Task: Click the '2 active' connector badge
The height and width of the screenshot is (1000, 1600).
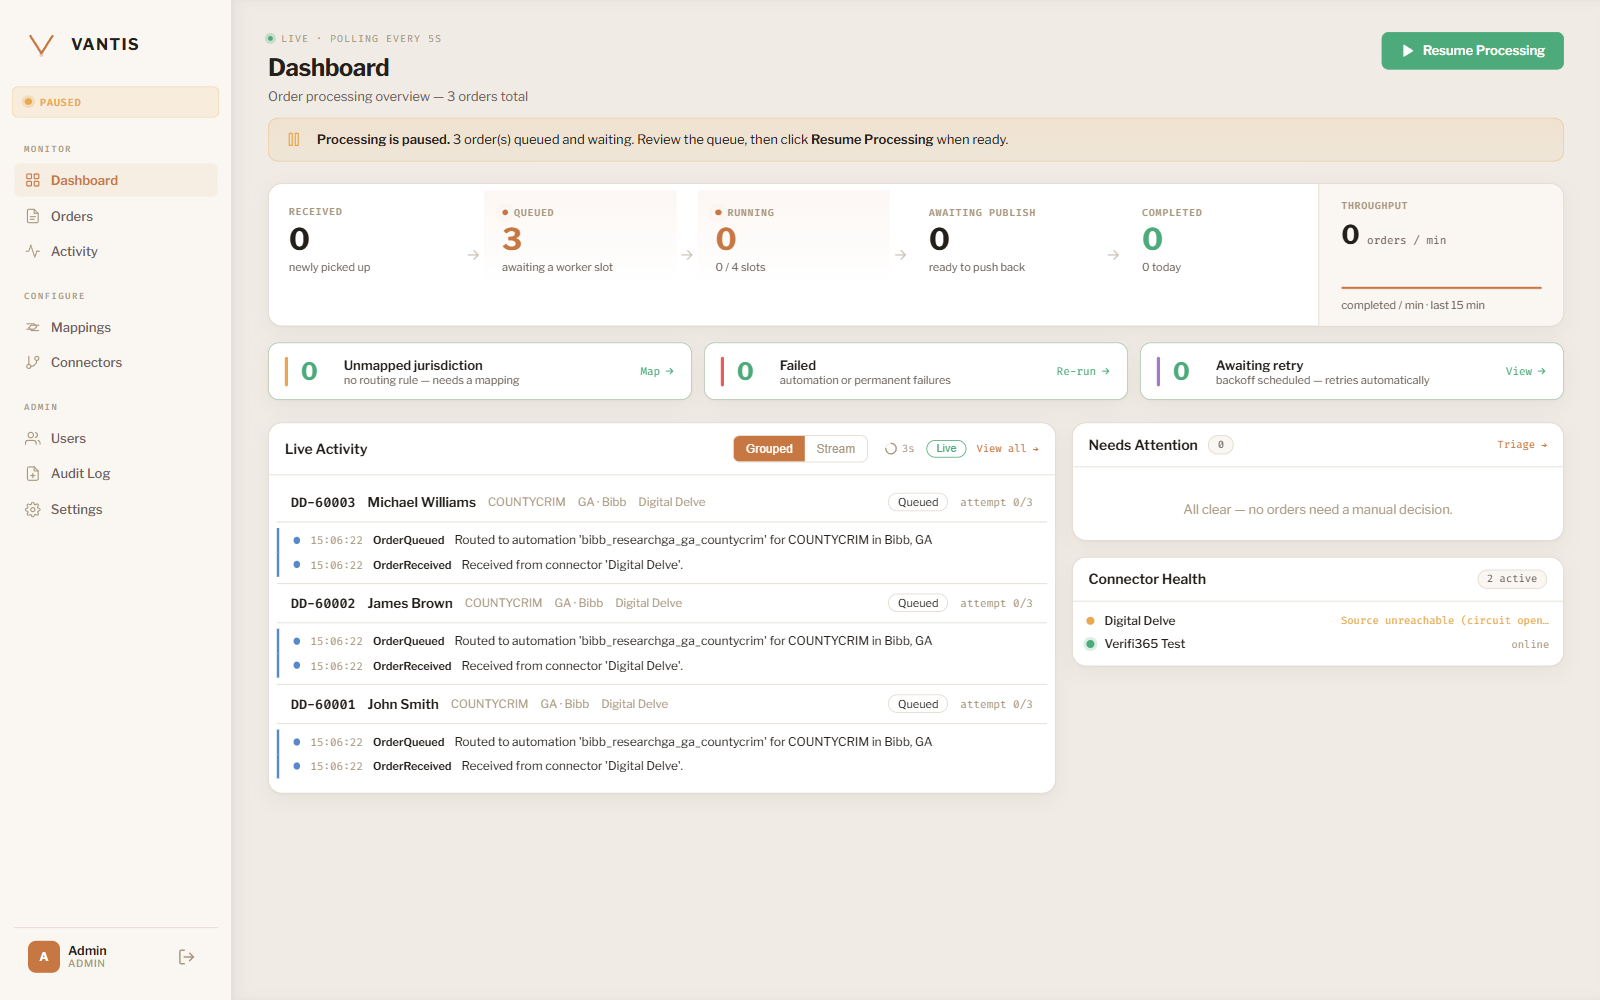Action: 1512,579
